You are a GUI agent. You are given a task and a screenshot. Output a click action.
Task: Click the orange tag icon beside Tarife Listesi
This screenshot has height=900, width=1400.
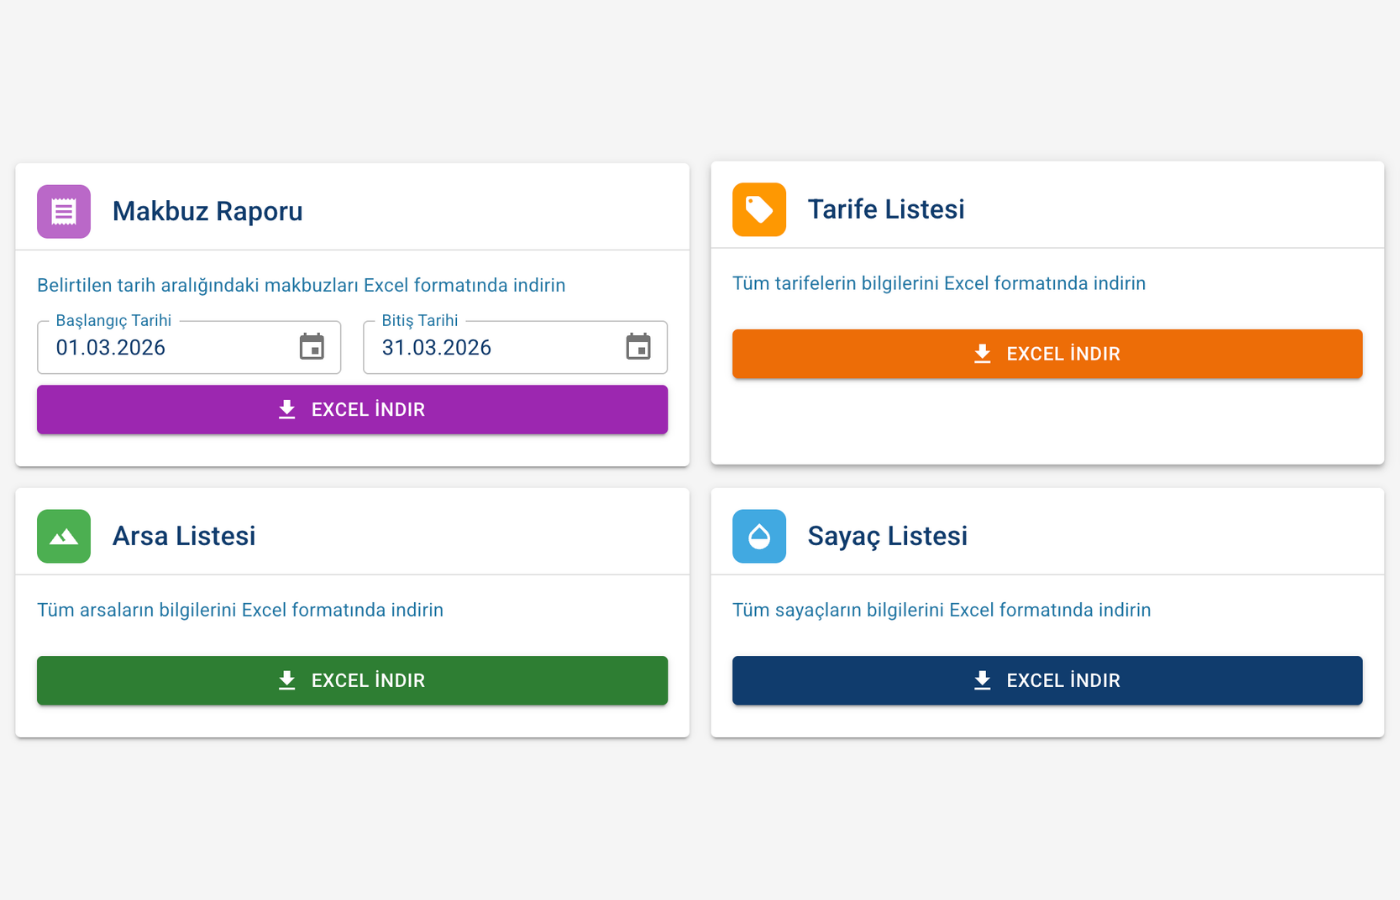click(x=759, y=209)
